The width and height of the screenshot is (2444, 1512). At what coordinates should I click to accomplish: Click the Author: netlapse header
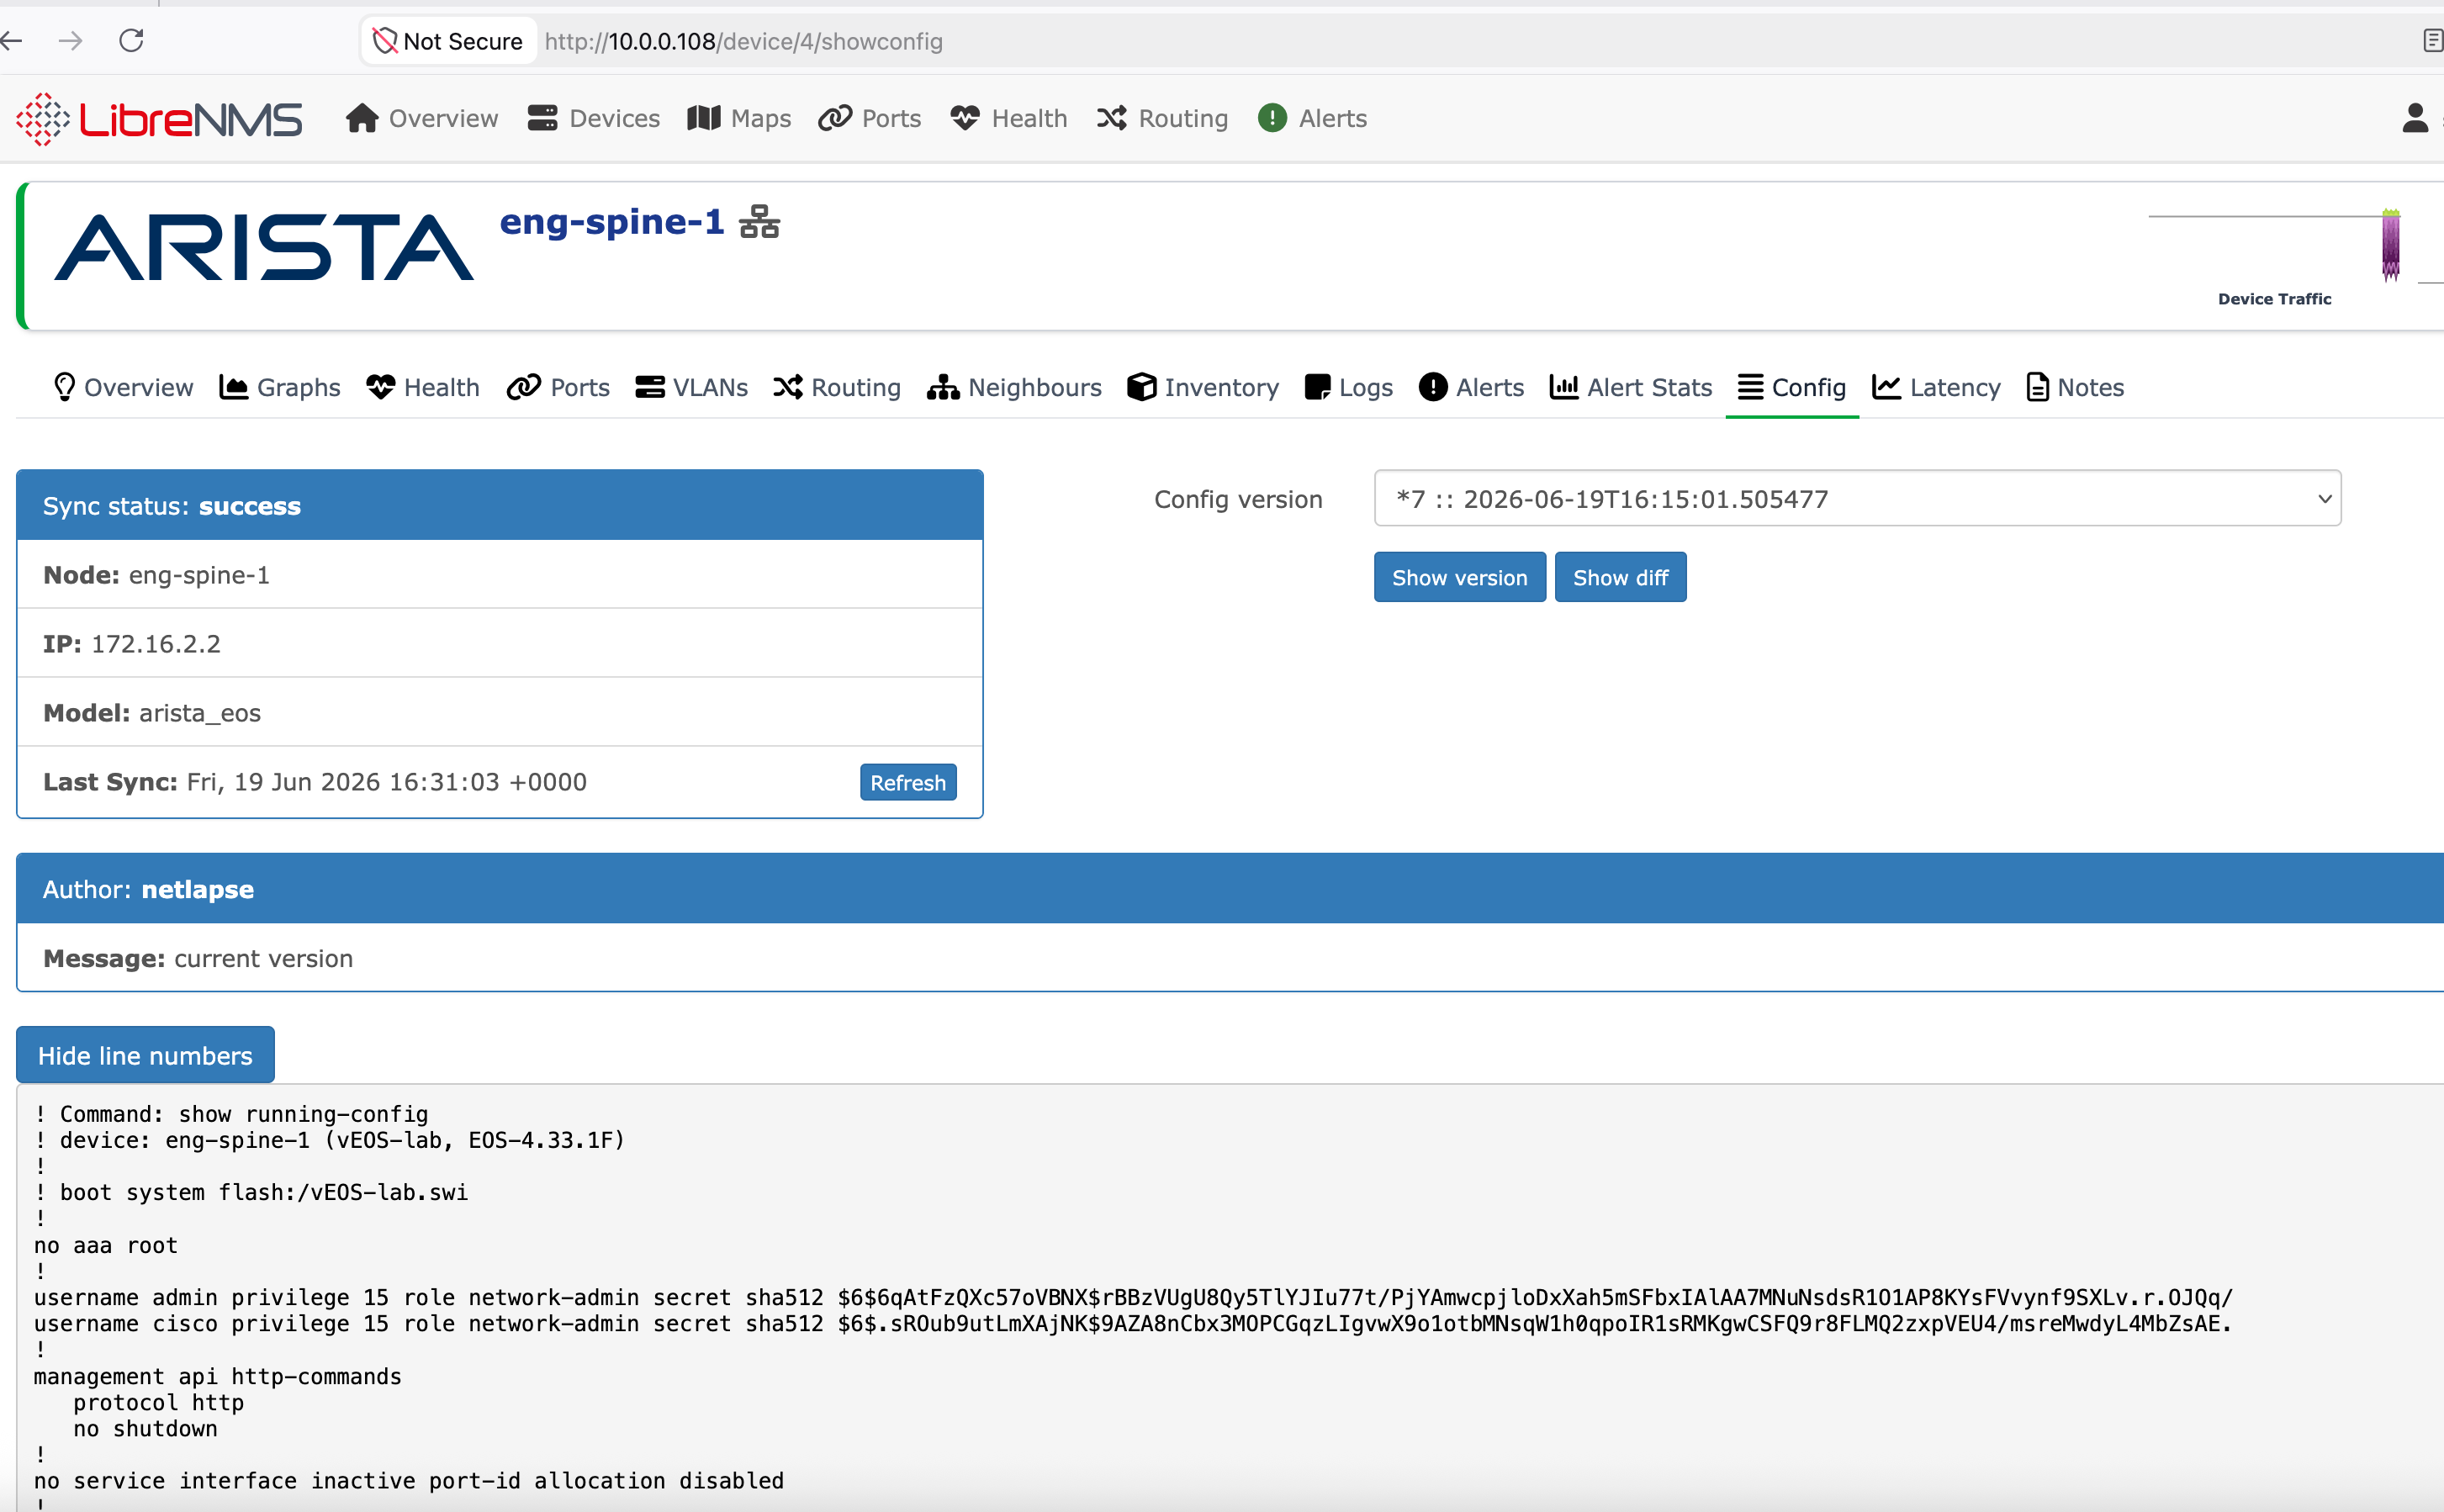(x=1230, y=889)
